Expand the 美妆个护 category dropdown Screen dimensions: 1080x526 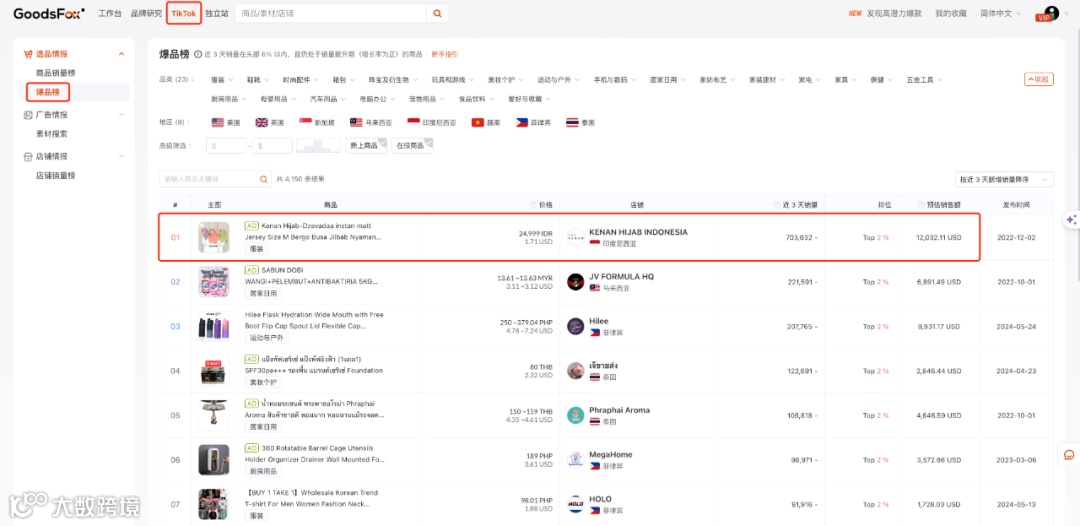point(505,80)
